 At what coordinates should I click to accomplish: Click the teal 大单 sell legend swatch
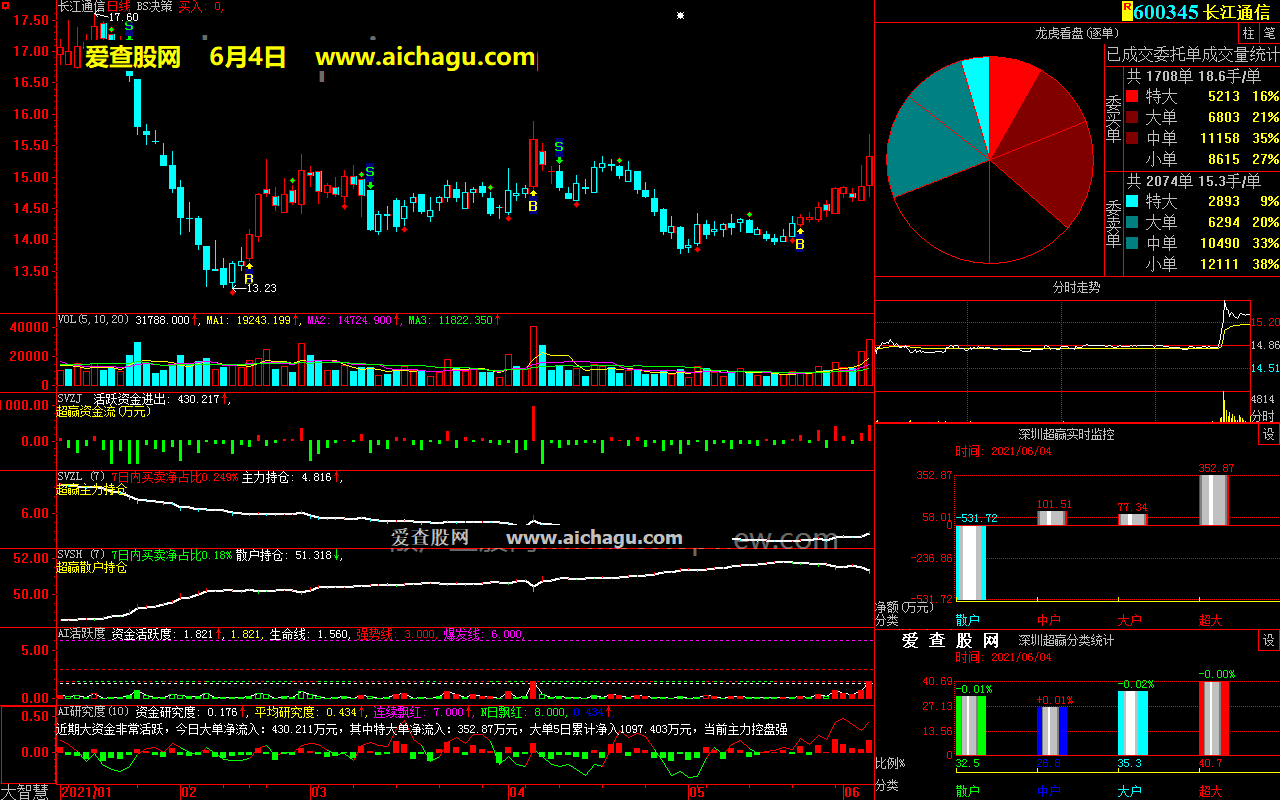point(1132,223)
